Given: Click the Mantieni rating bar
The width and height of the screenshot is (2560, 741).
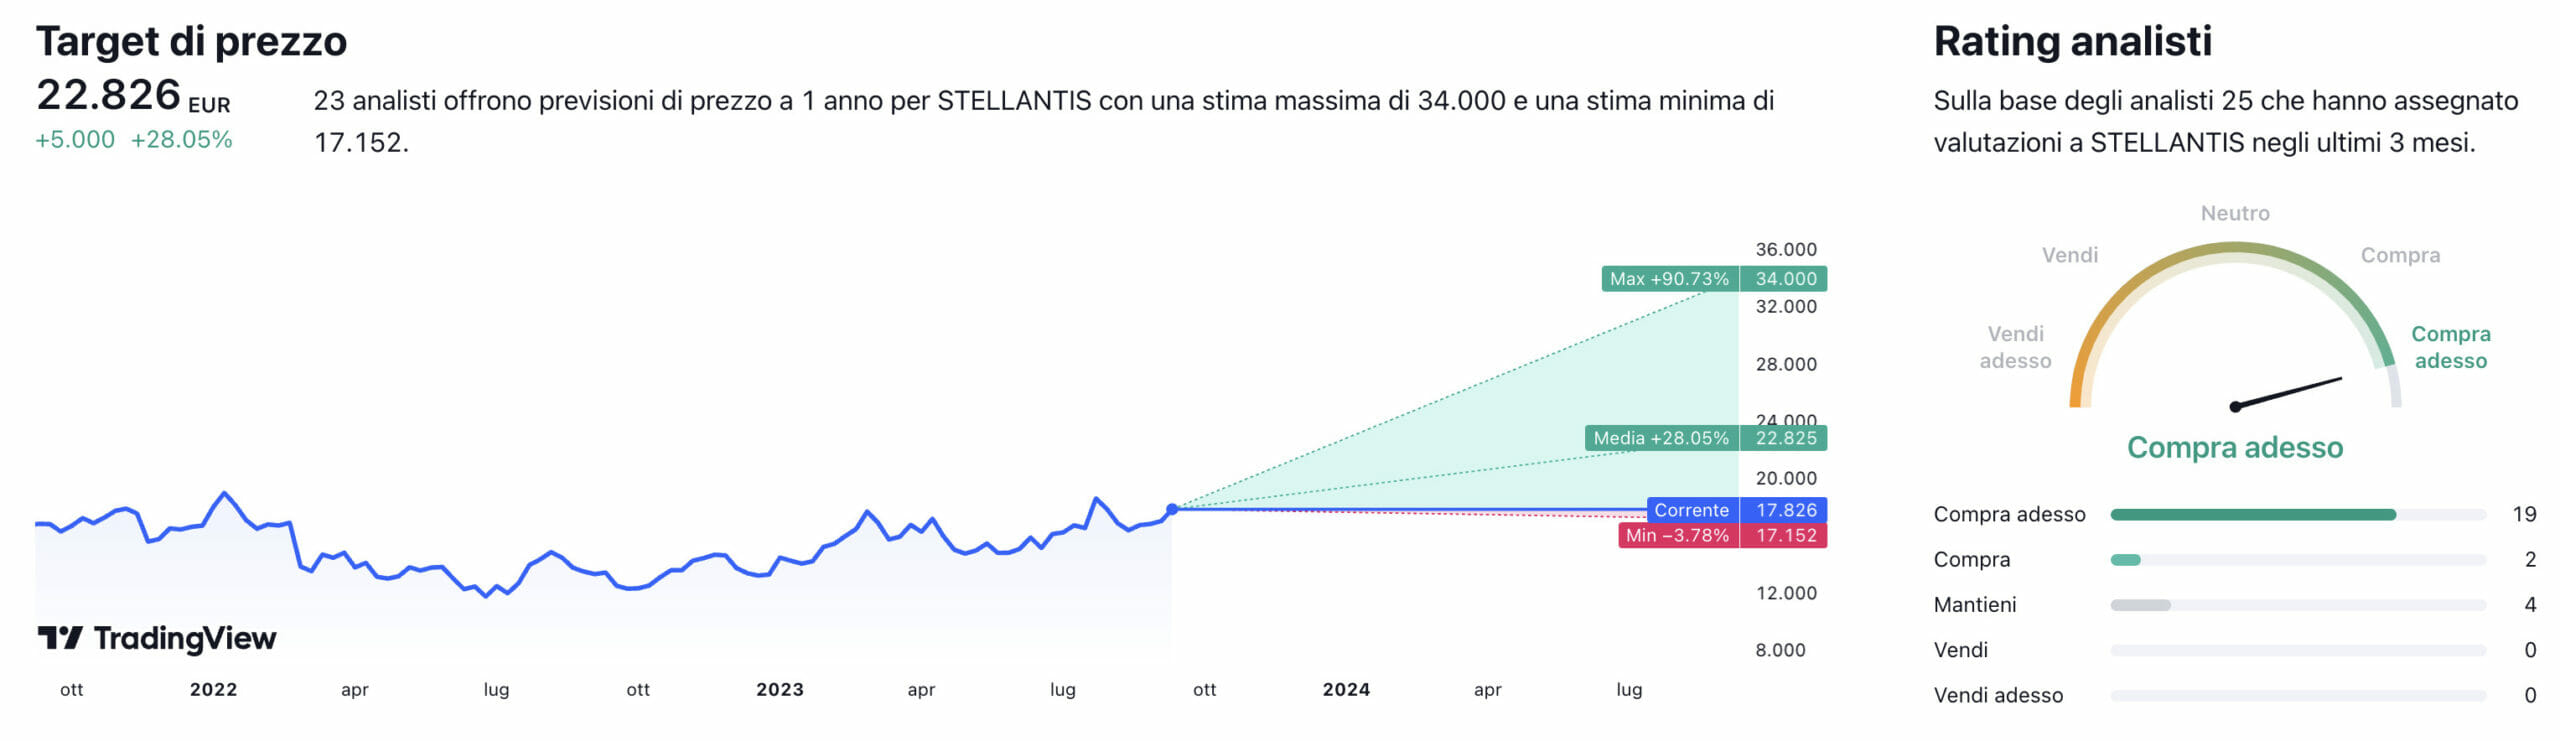Looking at the screenshot, I should click(x=2297, y=605).
